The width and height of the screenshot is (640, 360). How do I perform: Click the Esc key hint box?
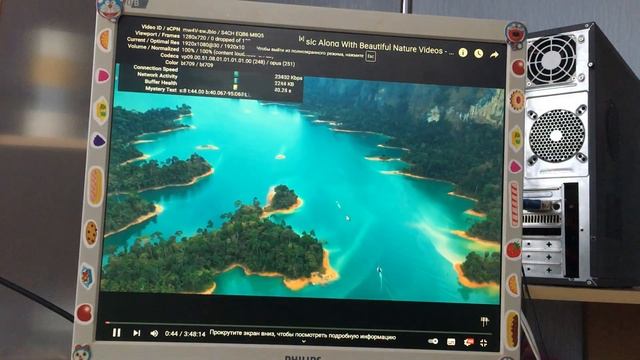point(370,56)
